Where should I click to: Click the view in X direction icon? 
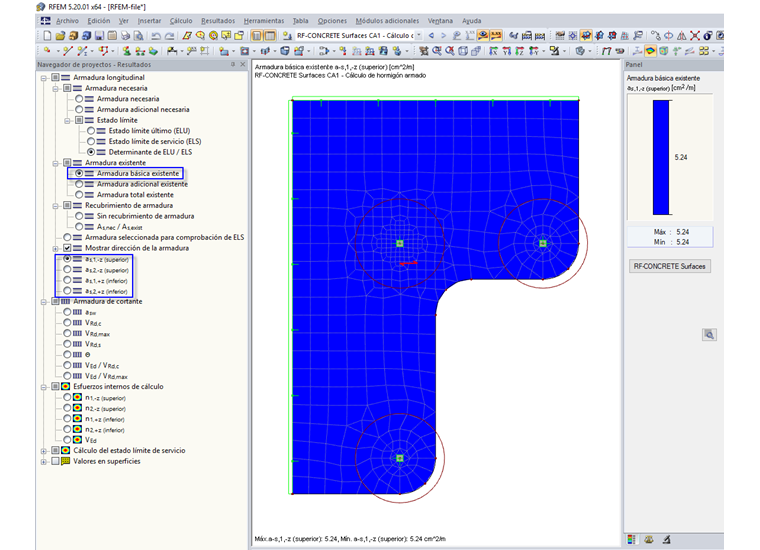coord(493,50)
